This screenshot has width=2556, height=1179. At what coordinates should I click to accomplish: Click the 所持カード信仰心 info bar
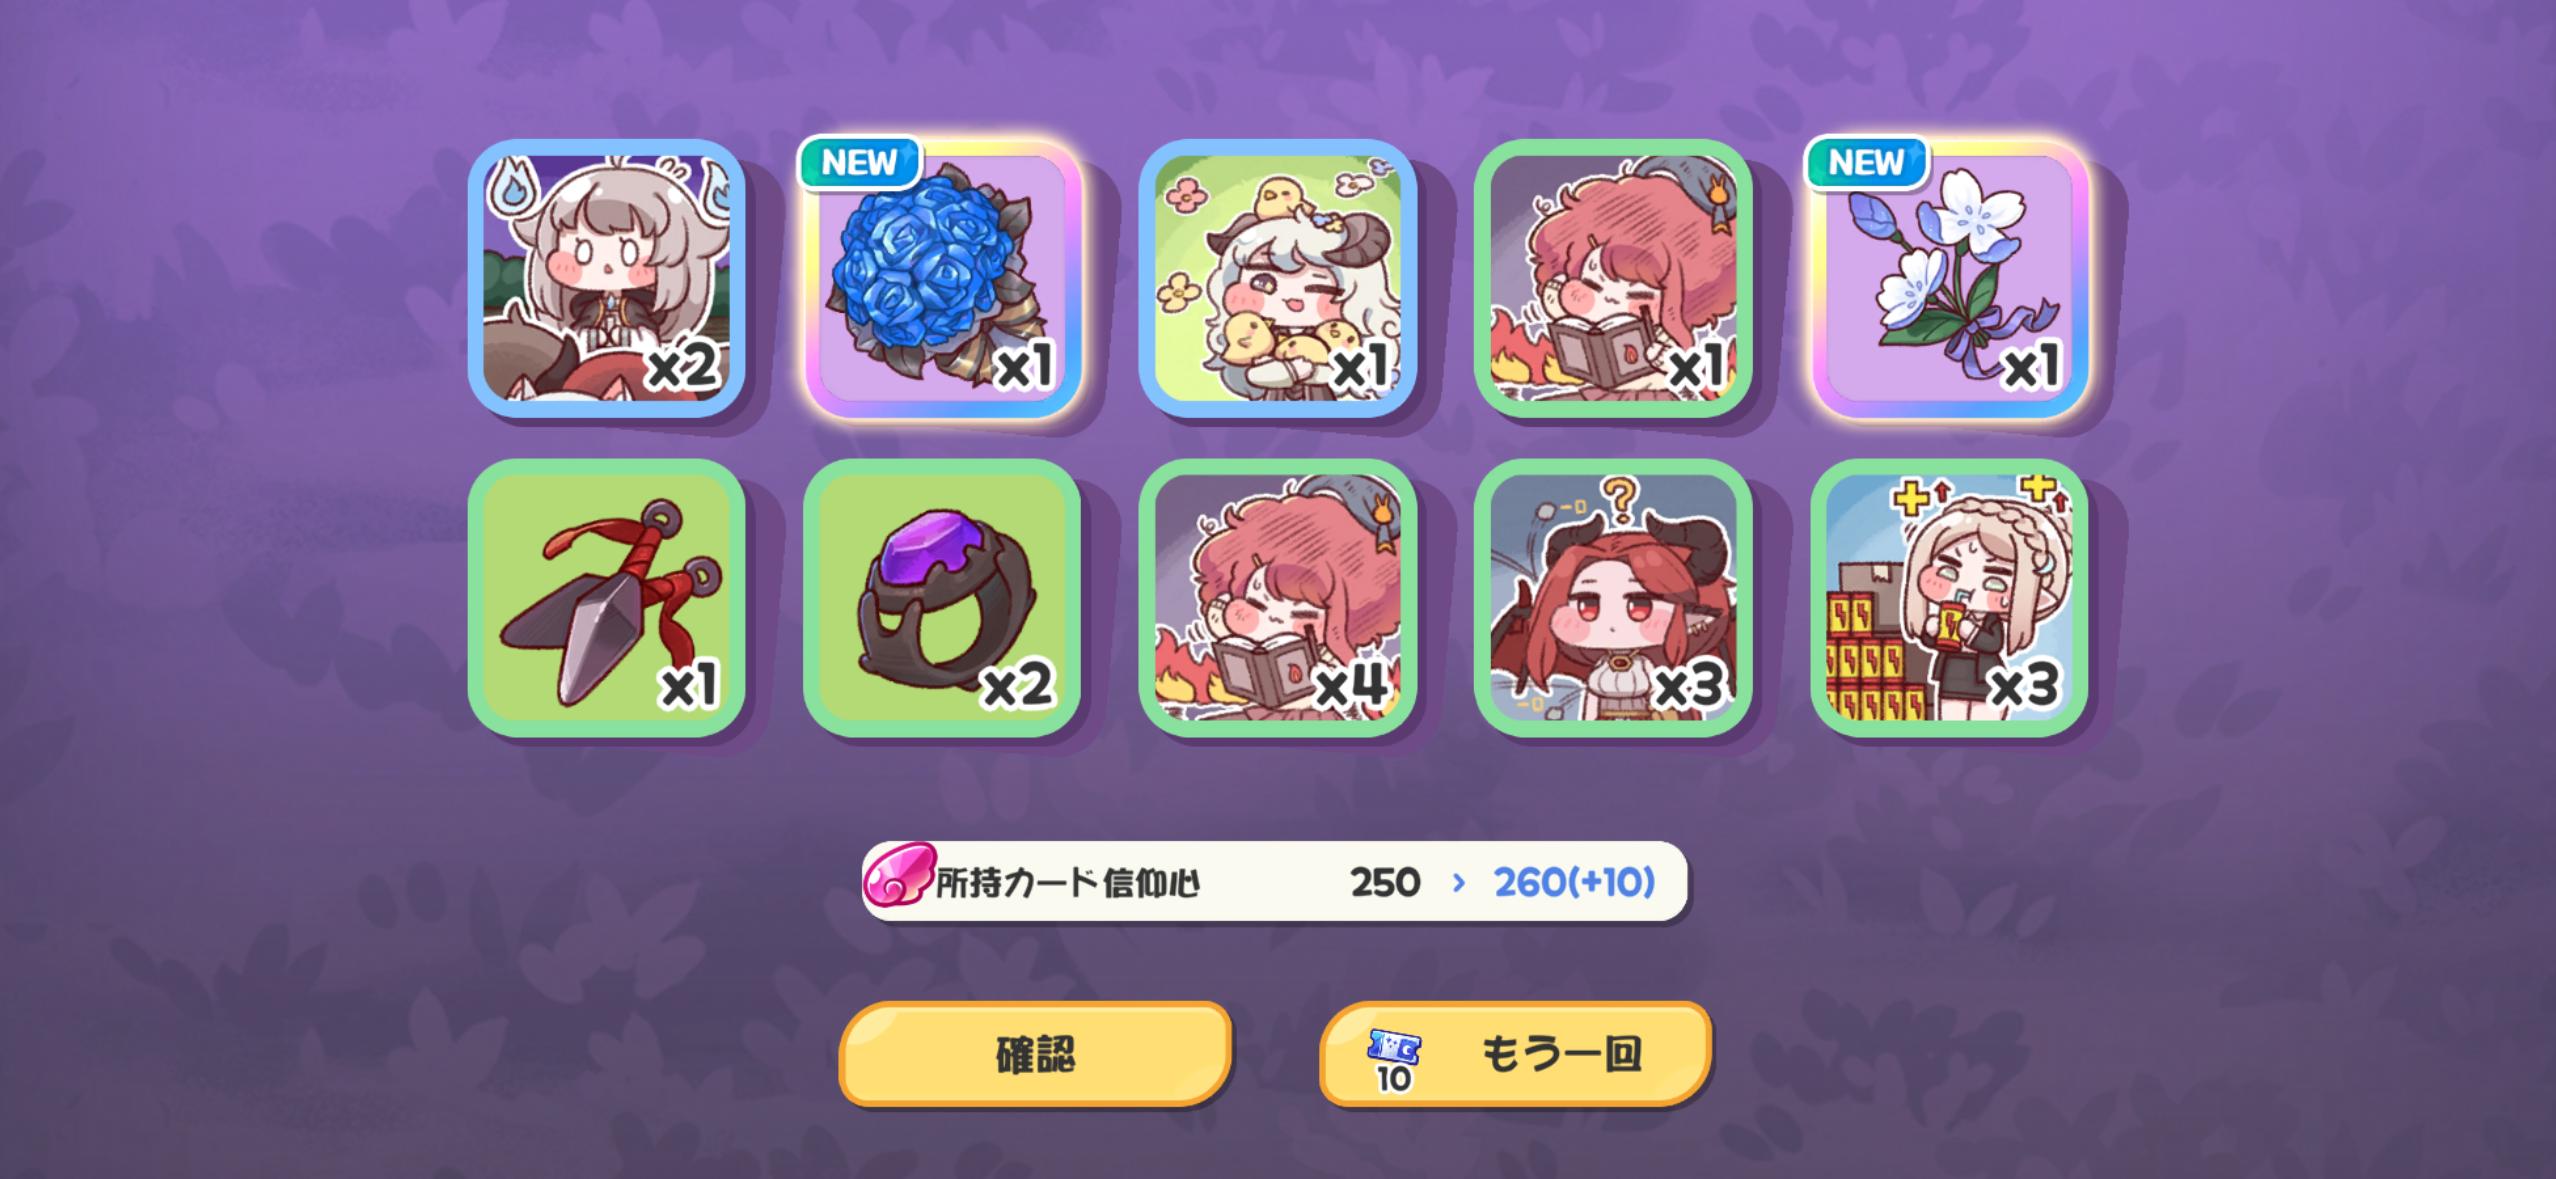[x=1275, y=881]
